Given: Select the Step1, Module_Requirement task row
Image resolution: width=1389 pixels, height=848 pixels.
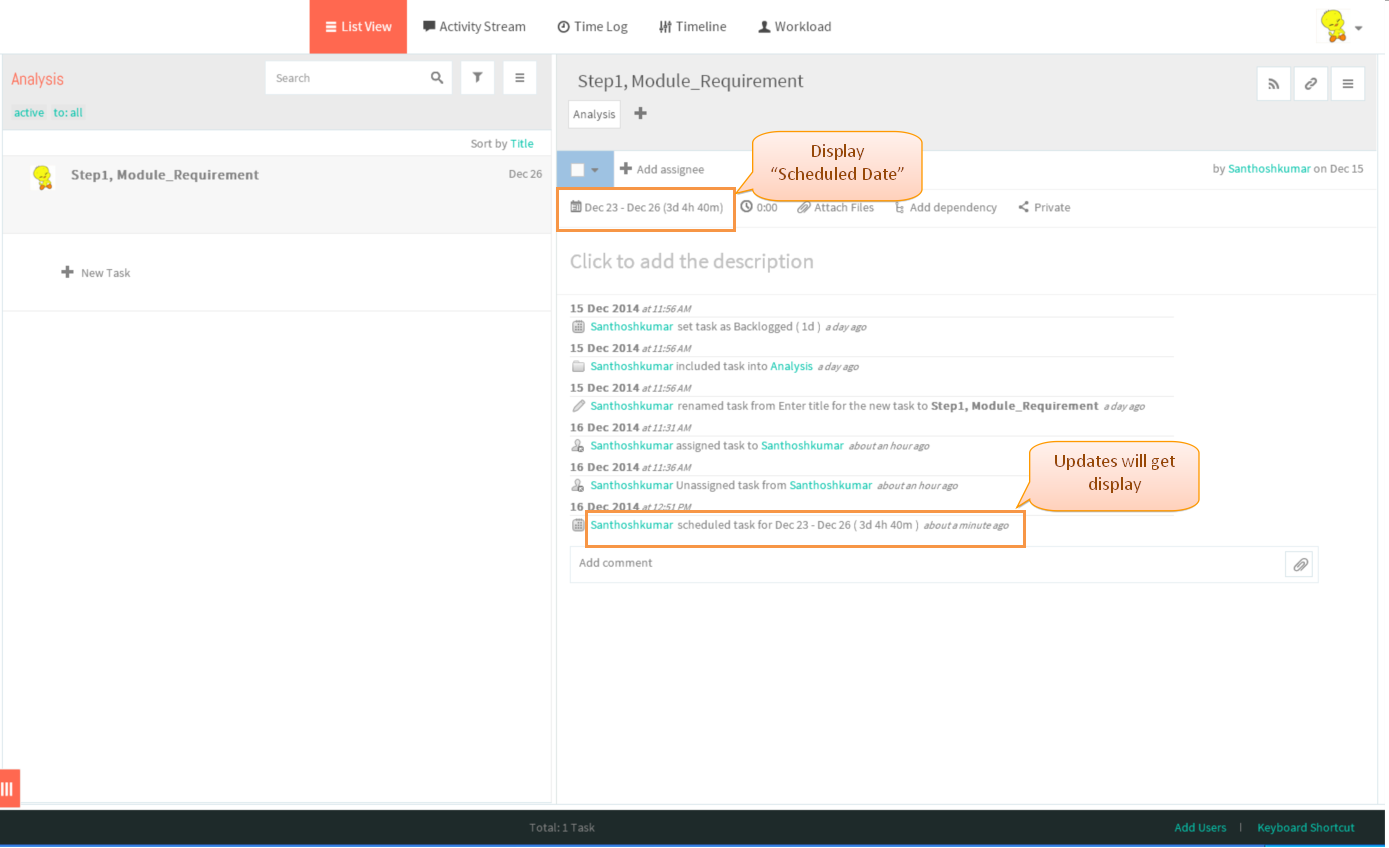Looking at the screenshot, I should click(277, 195).
